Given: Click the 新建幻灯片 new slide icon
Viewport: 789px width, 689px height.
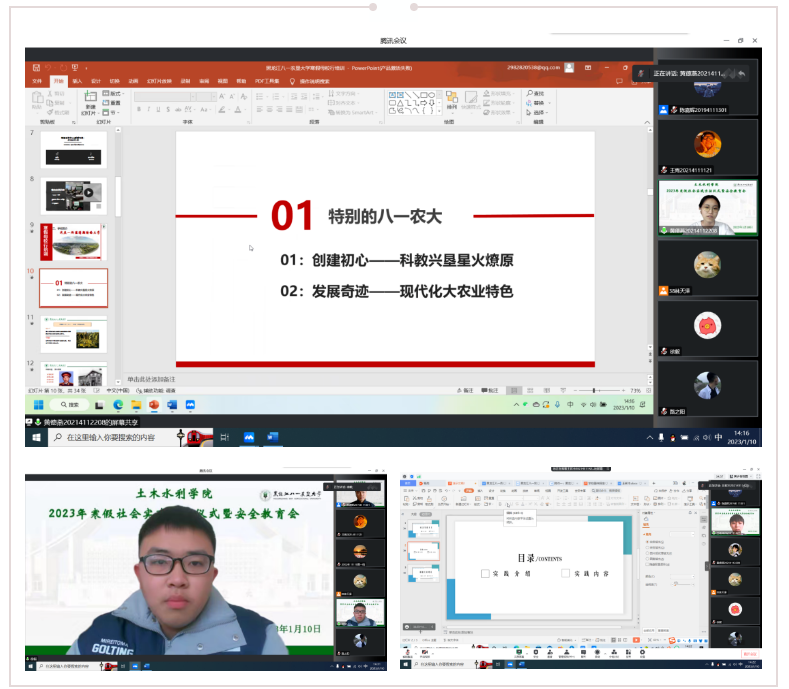Looking at the screenshot, I should point(90,99).
